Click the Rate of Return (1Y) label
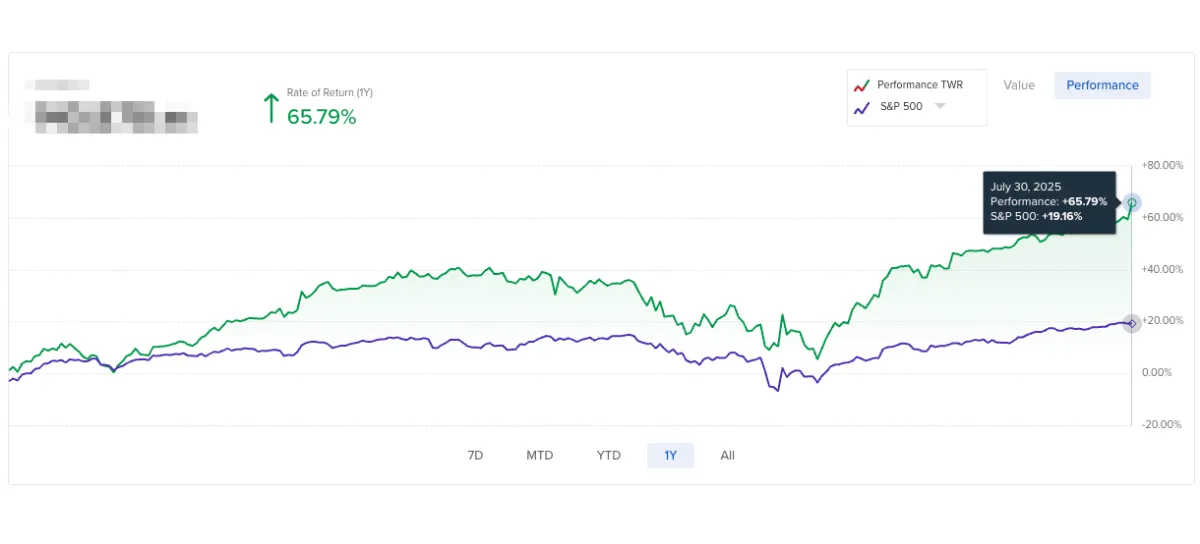Viewport: 1200px width, 544px height. click(x=330, y=92)
